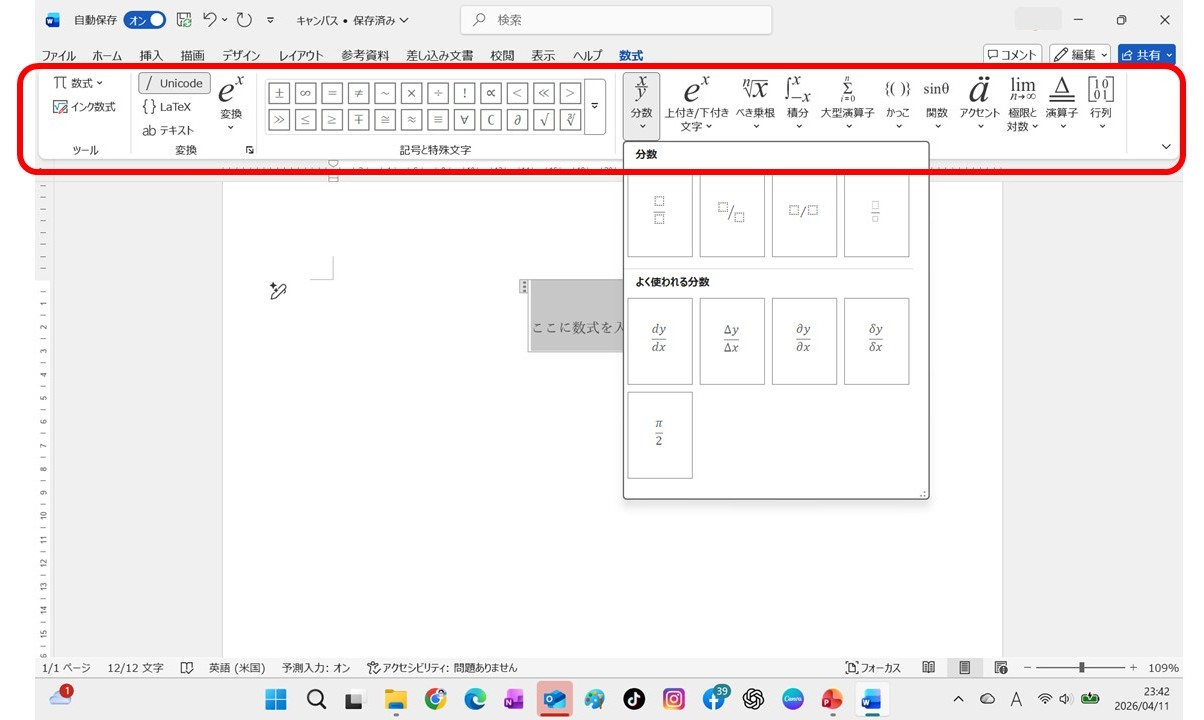Toggle the 自動保存 autosave switch
1204x720 pixels.
145,20
